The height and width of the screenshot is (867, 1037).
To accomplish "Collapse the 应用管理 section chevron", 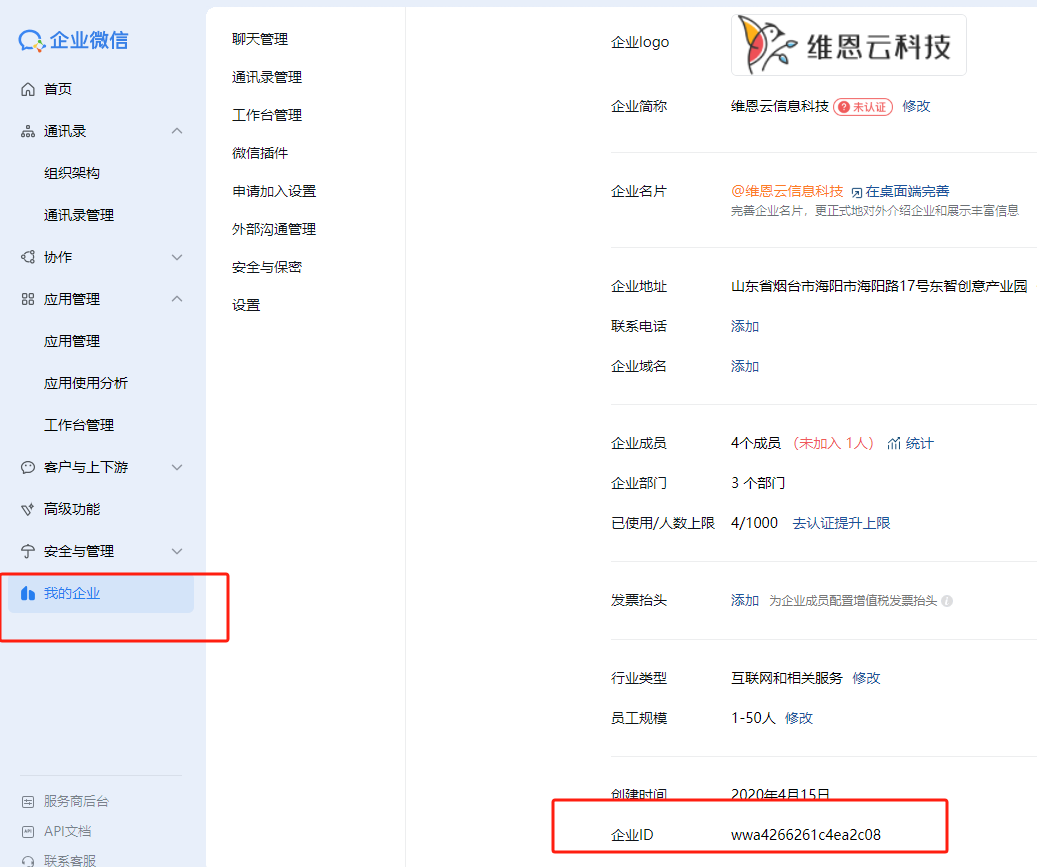I will [x=177, y=299].
